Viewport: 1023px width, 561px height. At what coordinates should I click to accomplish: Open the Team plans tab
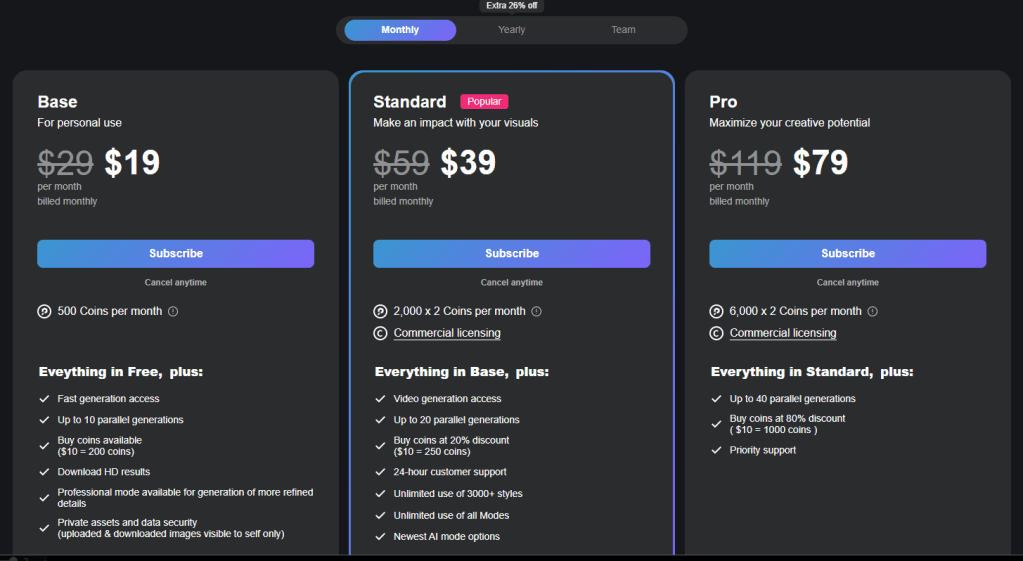[x=623, y=30]
